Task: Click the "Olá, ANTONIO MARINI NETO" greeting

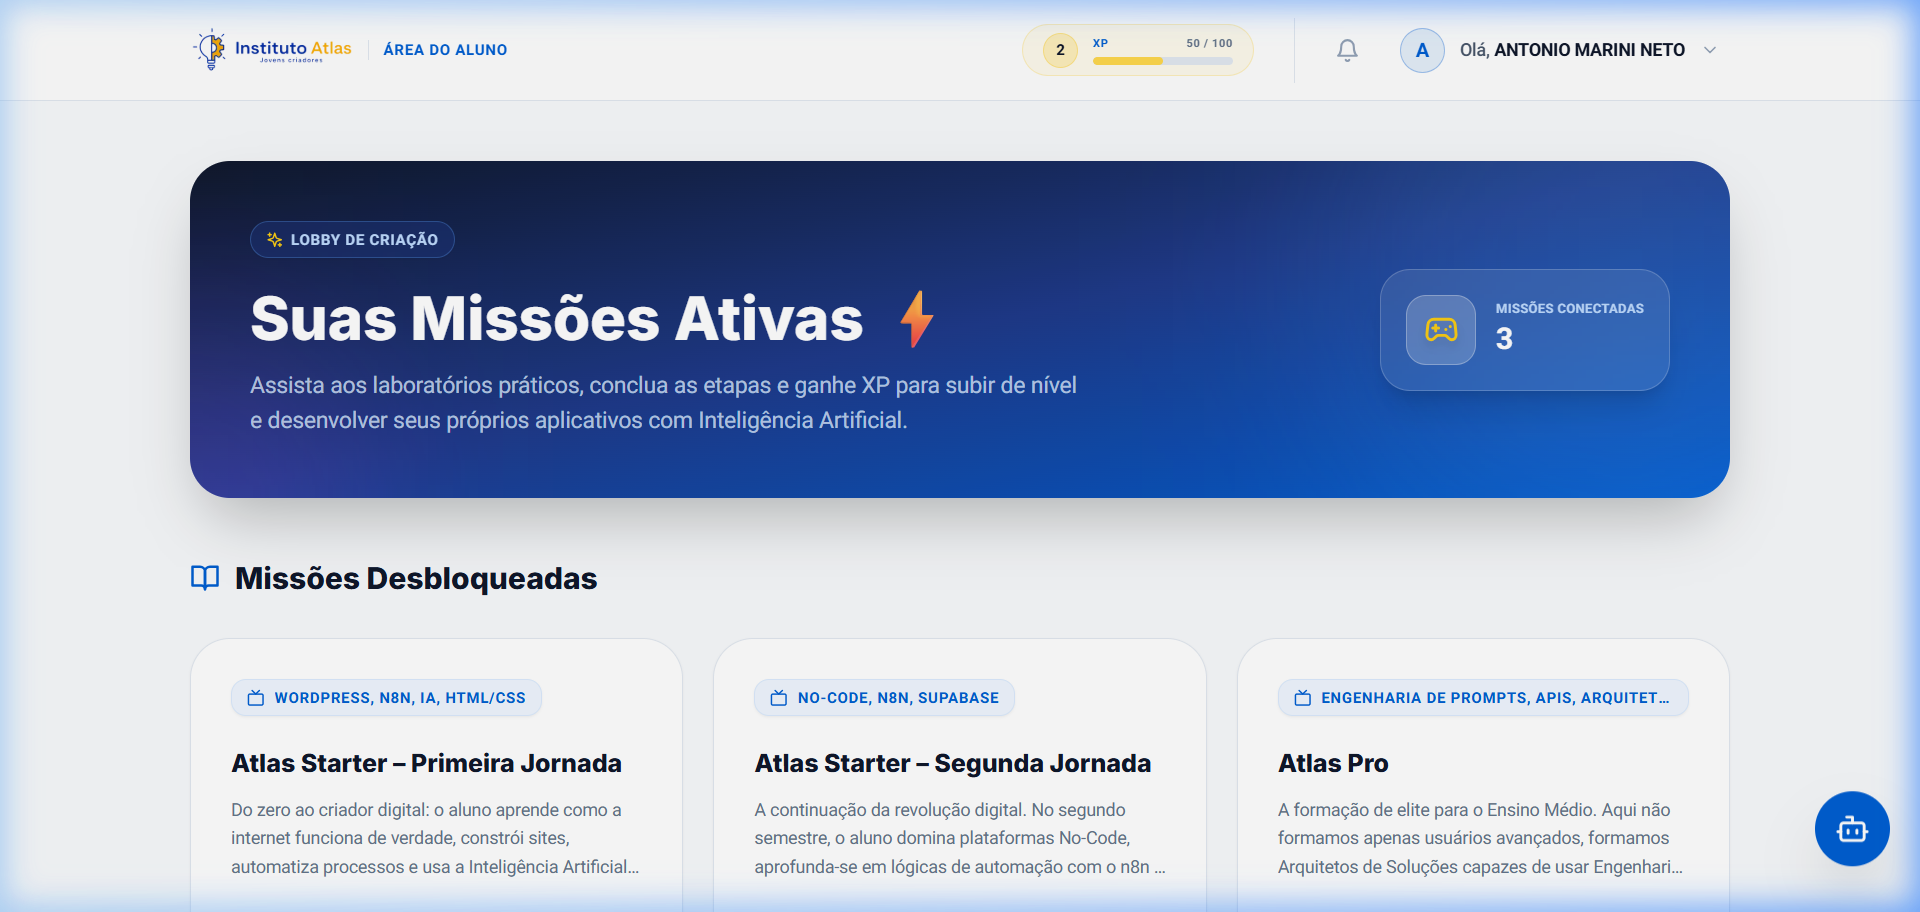Action: click(x=1572, y=50)
